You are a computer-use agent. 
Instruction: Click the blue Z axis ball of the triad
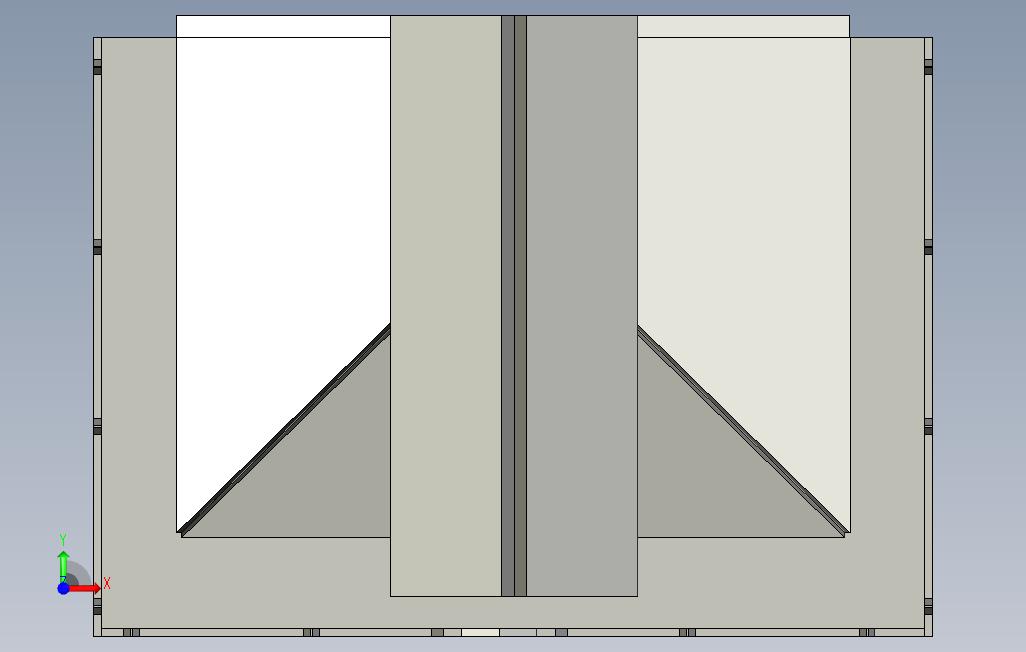click(63, 589)
